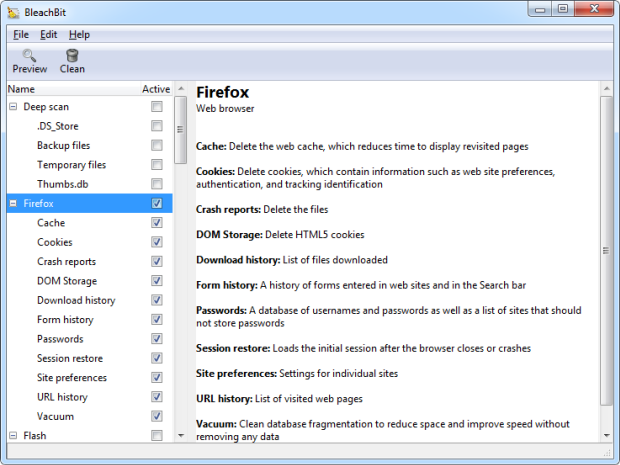Collapse the Firefox tree group
The image size is (620, 465).
click(13, 203)
